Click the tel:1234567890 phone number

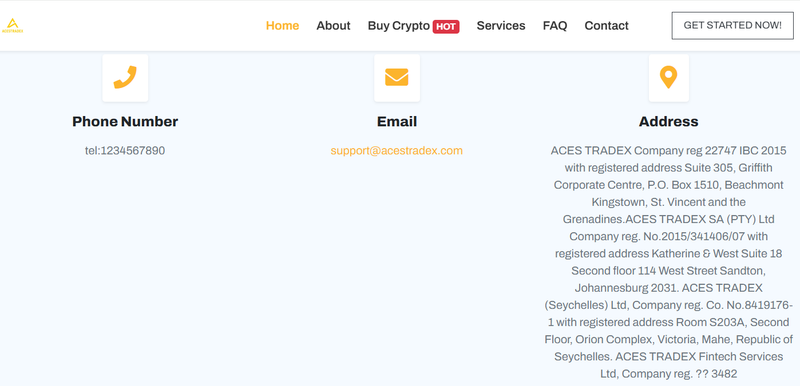pyautogui.click(x=125, y=150)
